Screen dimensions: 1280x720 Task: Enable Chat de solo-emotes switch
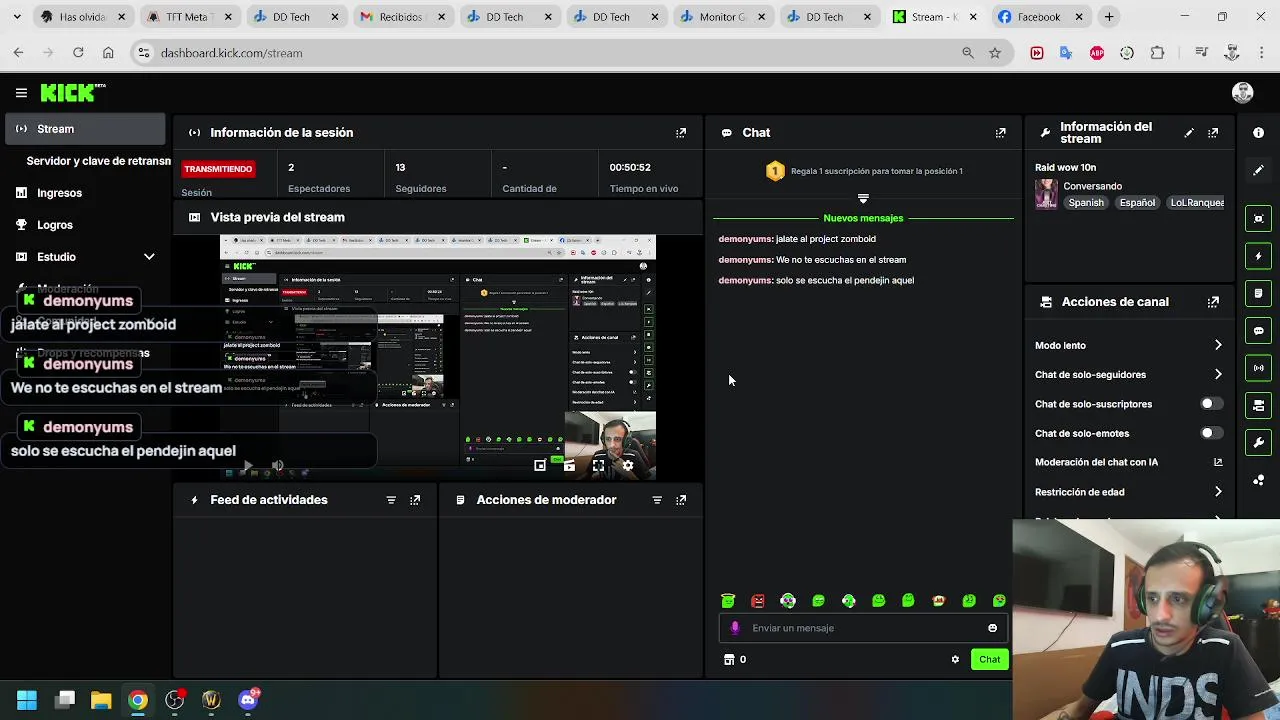1211,433
